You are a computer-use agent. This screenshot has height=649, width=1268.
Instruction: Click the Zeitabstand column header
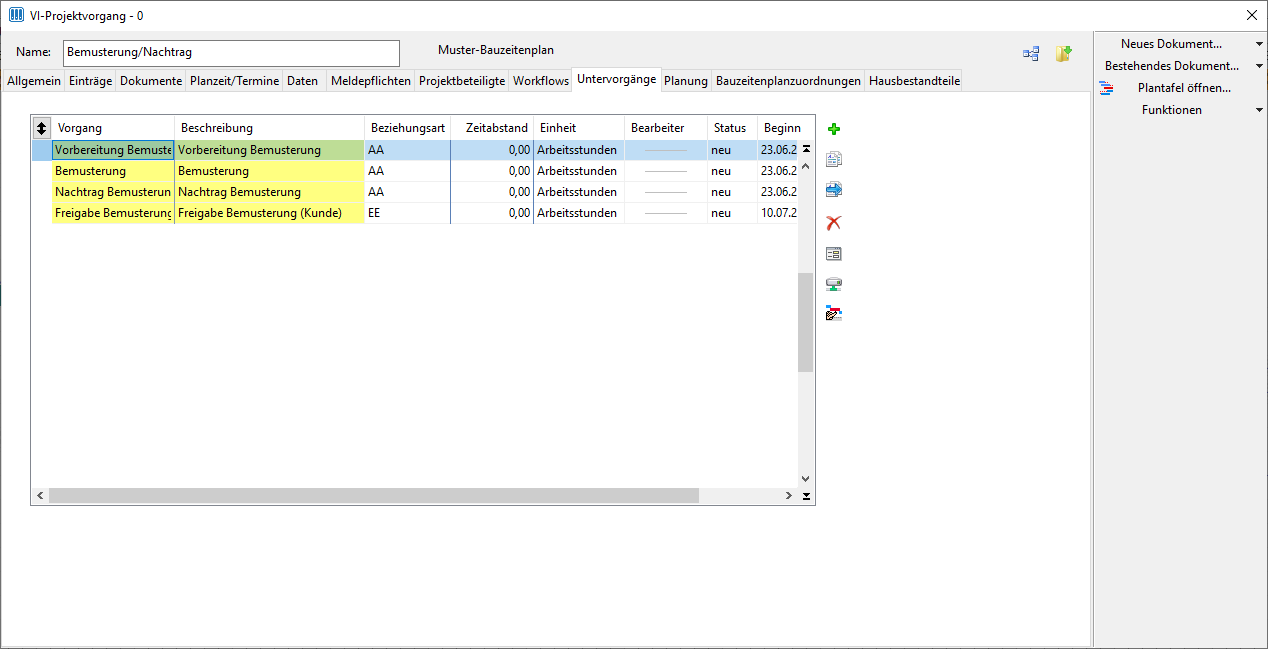pyautogui.click(x=492, y=128)
